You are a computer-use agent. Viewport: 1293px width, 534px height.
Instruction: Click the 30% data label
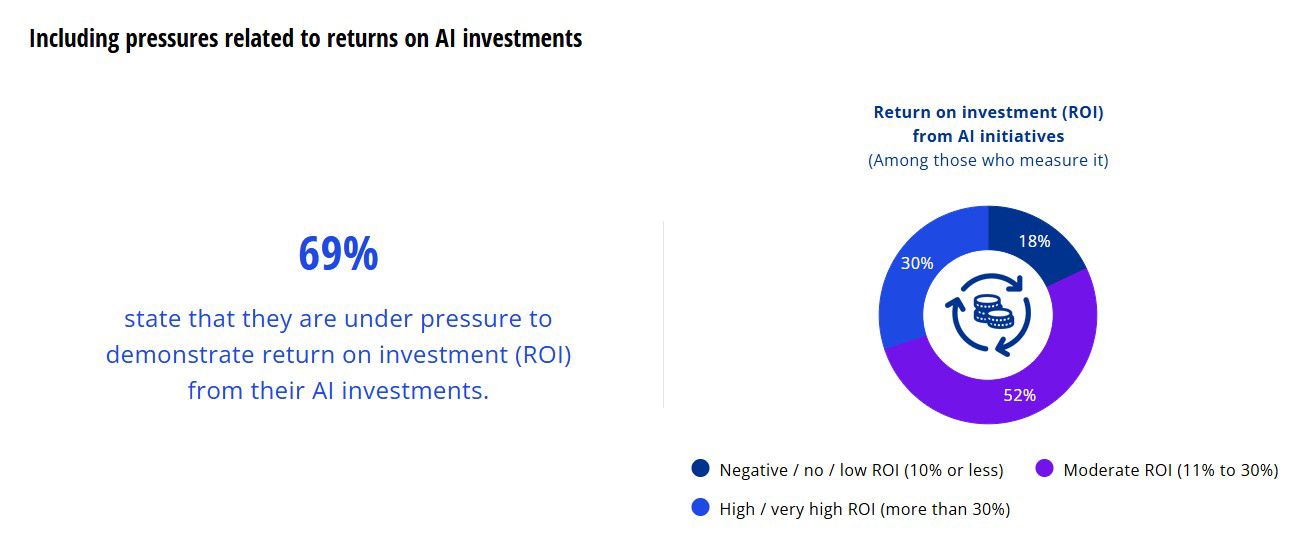[x=916, y=263]
